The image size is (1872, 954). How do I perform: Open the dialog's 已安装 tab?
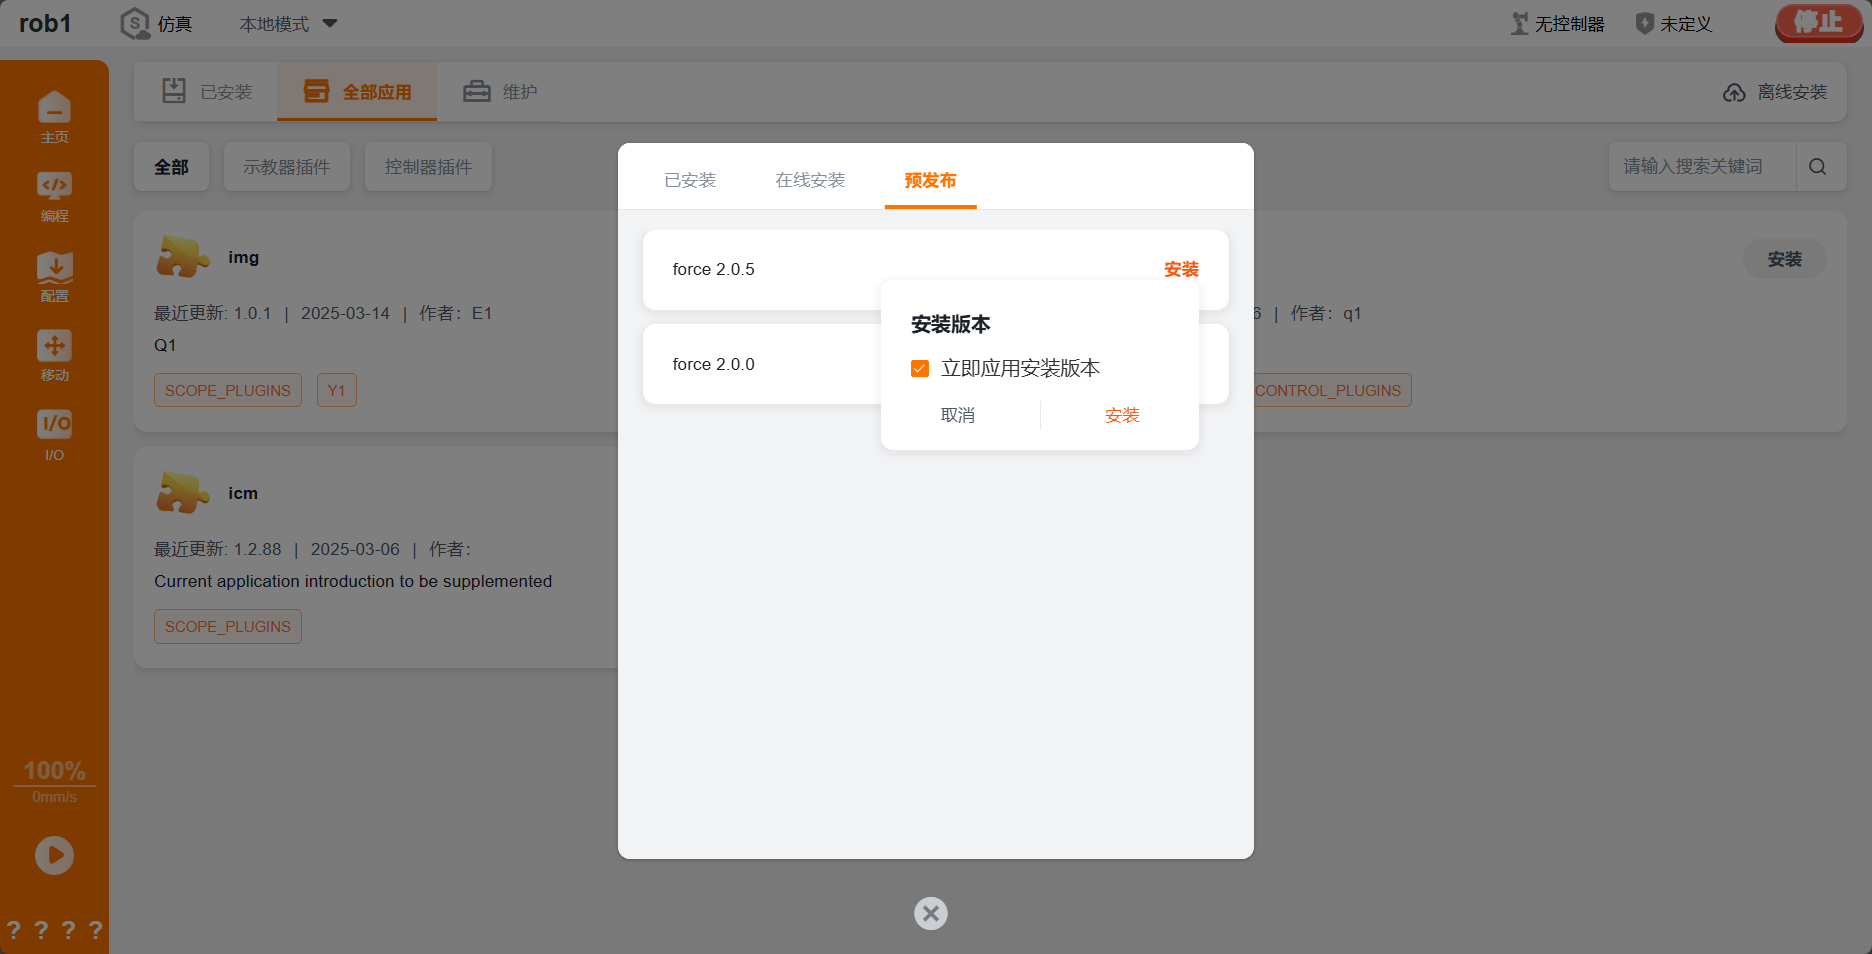[690, 180]
